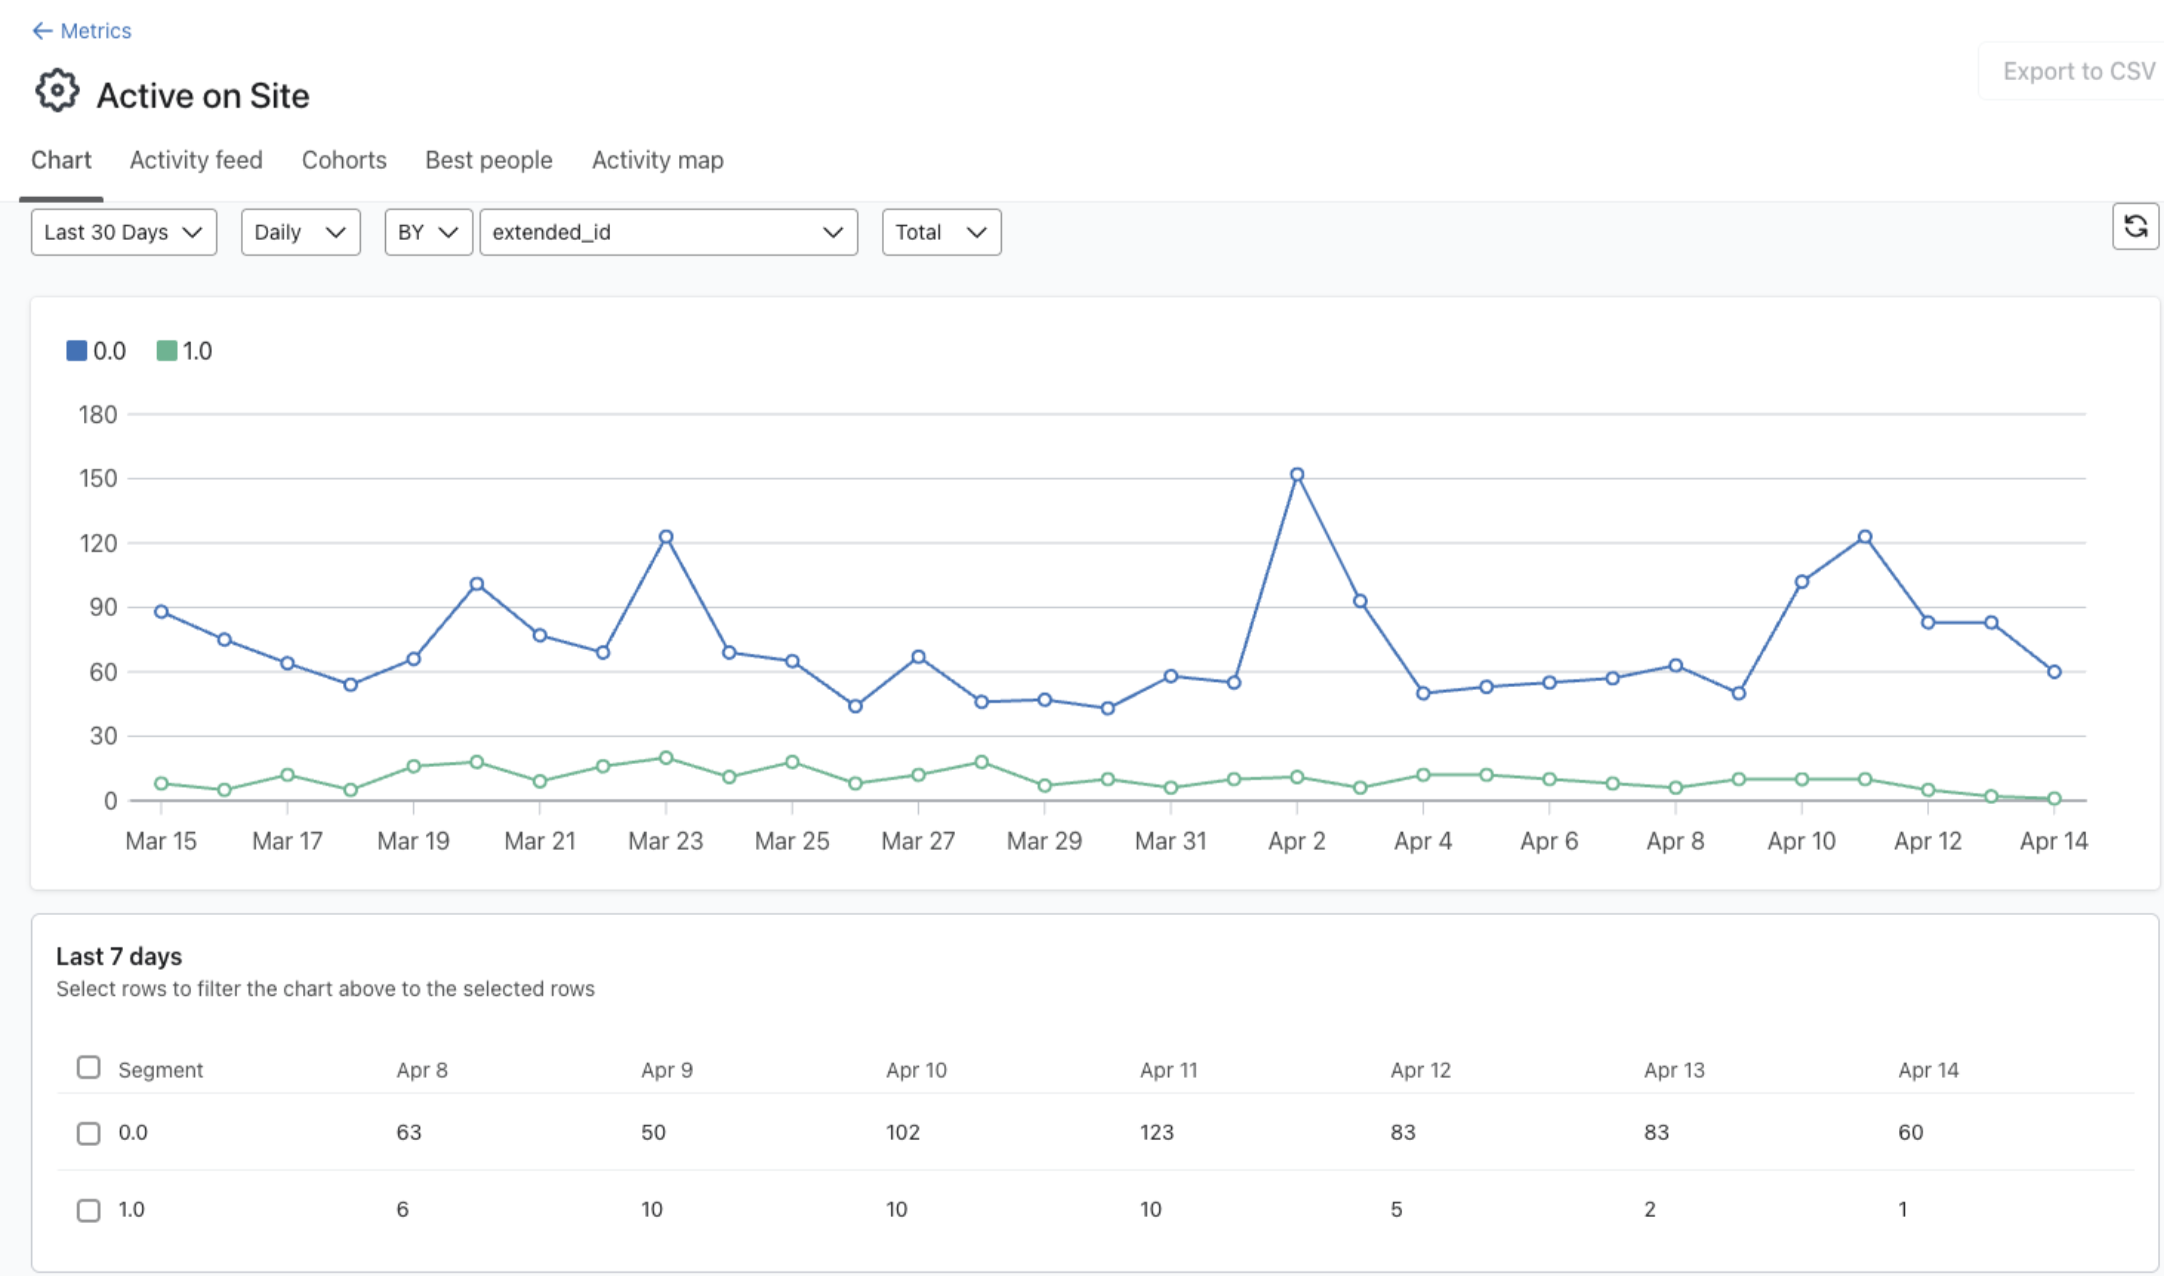Switch to the Activity feed tab
This screenshot has height=1276, width=2164.
tap(196, 160)
